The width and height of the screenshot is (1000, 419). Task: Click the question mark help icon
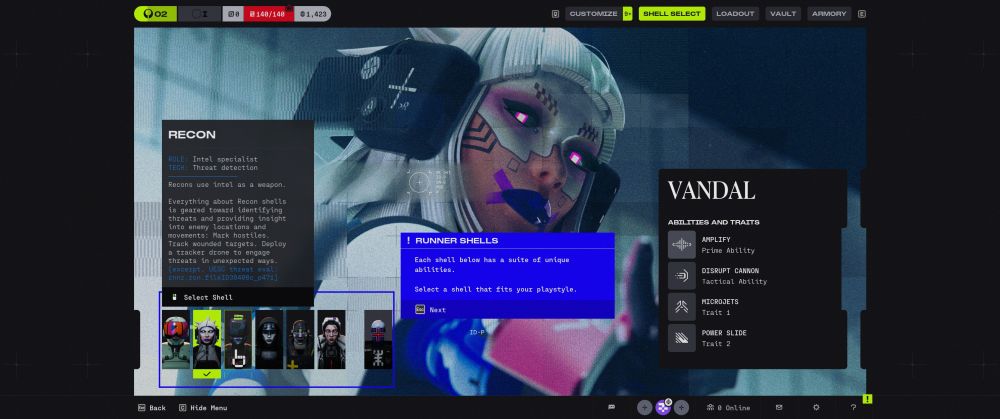[x=853, y=407]
